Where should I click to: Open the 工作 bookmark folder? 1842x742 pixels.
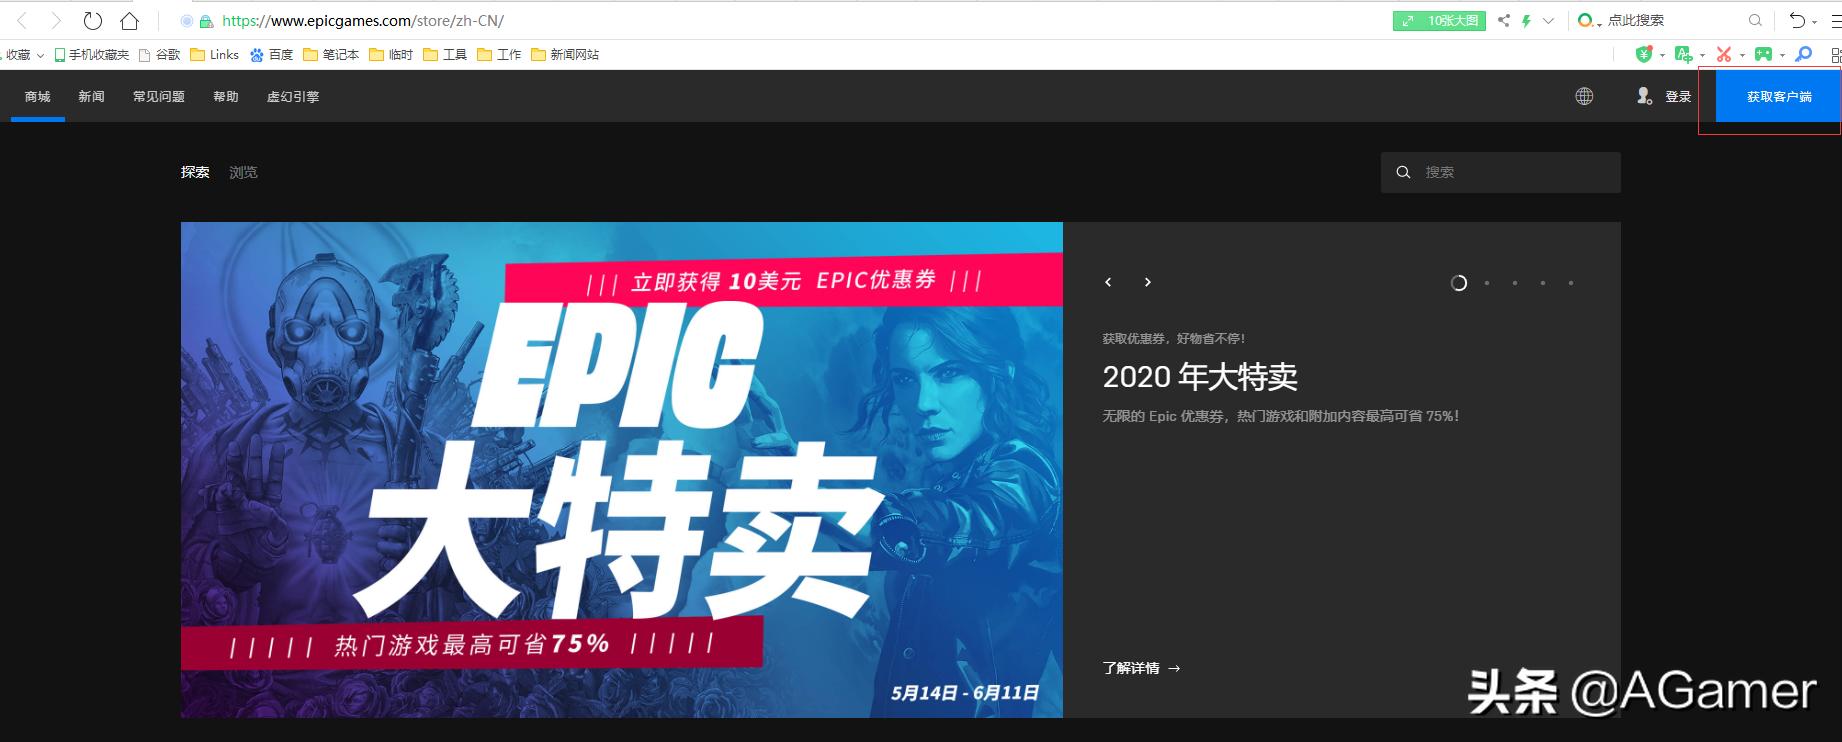click(499, 55)
